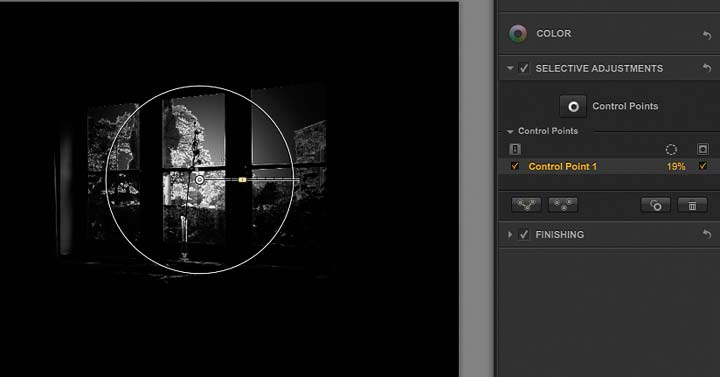Click the Finishing header label
This screenshot has height=377, width=720.
click(x=559, y=235)
